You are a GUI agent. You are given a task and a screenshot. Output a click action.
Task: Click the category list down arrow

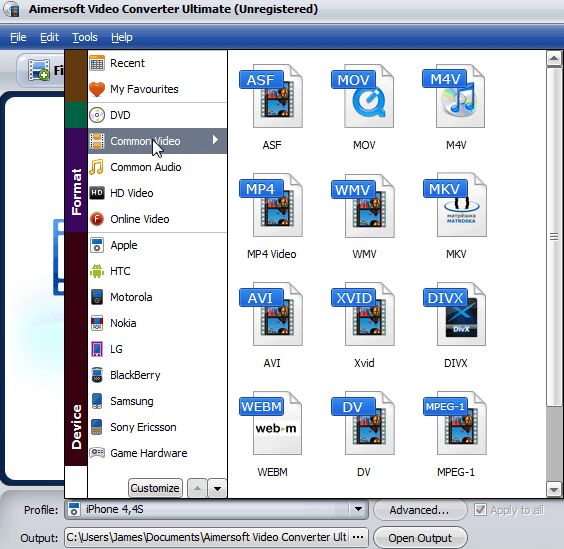pyautogui.click(x=217, y=488)
